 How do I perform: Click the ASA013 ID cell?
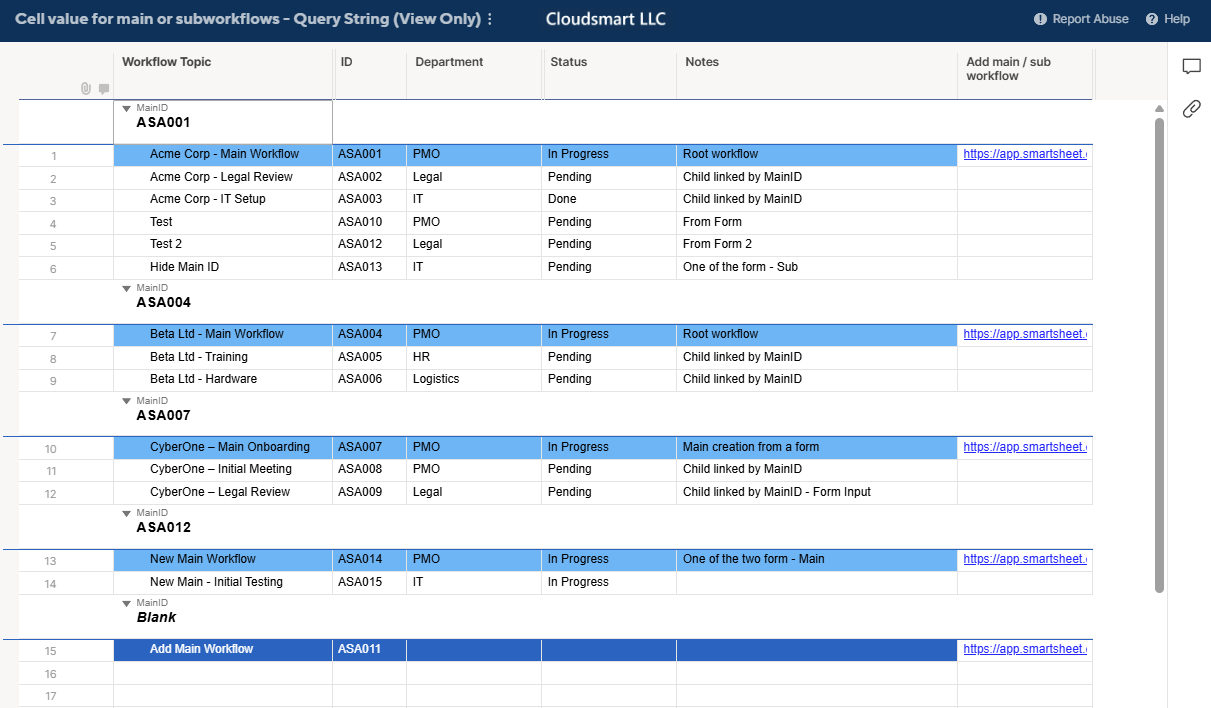(x=370, y=267)
